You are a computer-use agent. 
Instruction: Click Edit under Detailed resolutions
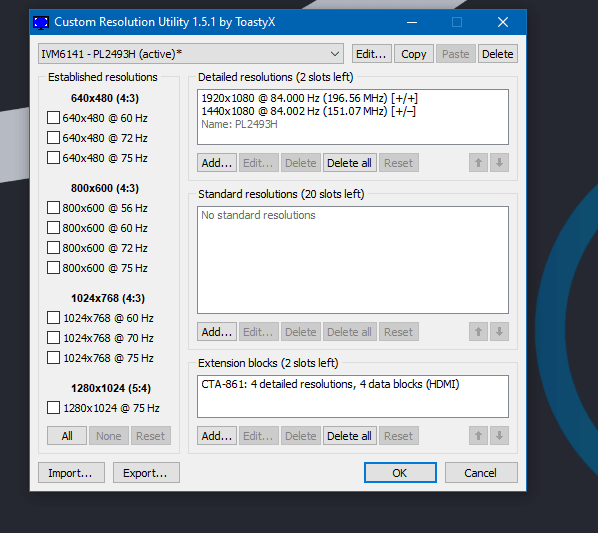259,163
